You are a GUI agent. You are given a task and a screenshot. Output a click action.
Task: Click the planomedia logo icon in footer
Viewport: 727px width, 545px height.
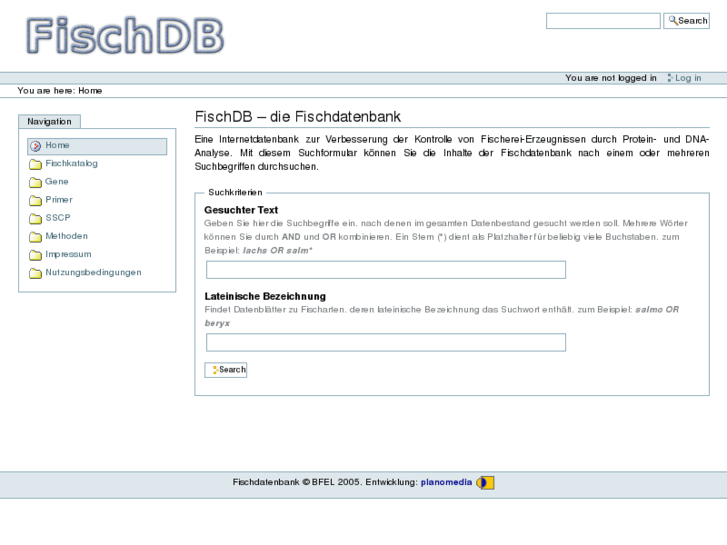485,483
